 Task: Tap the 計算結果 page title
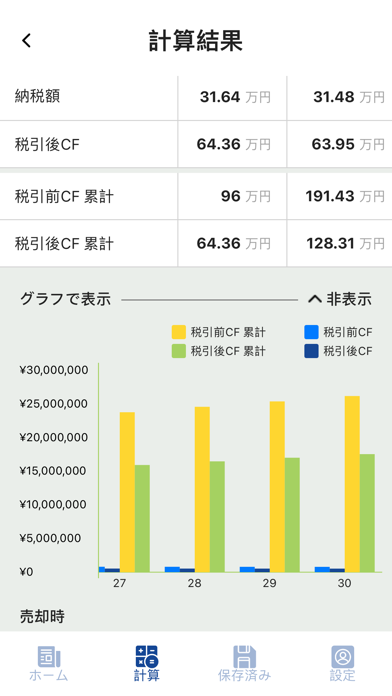pyautogui.click(x=196, y=41)
